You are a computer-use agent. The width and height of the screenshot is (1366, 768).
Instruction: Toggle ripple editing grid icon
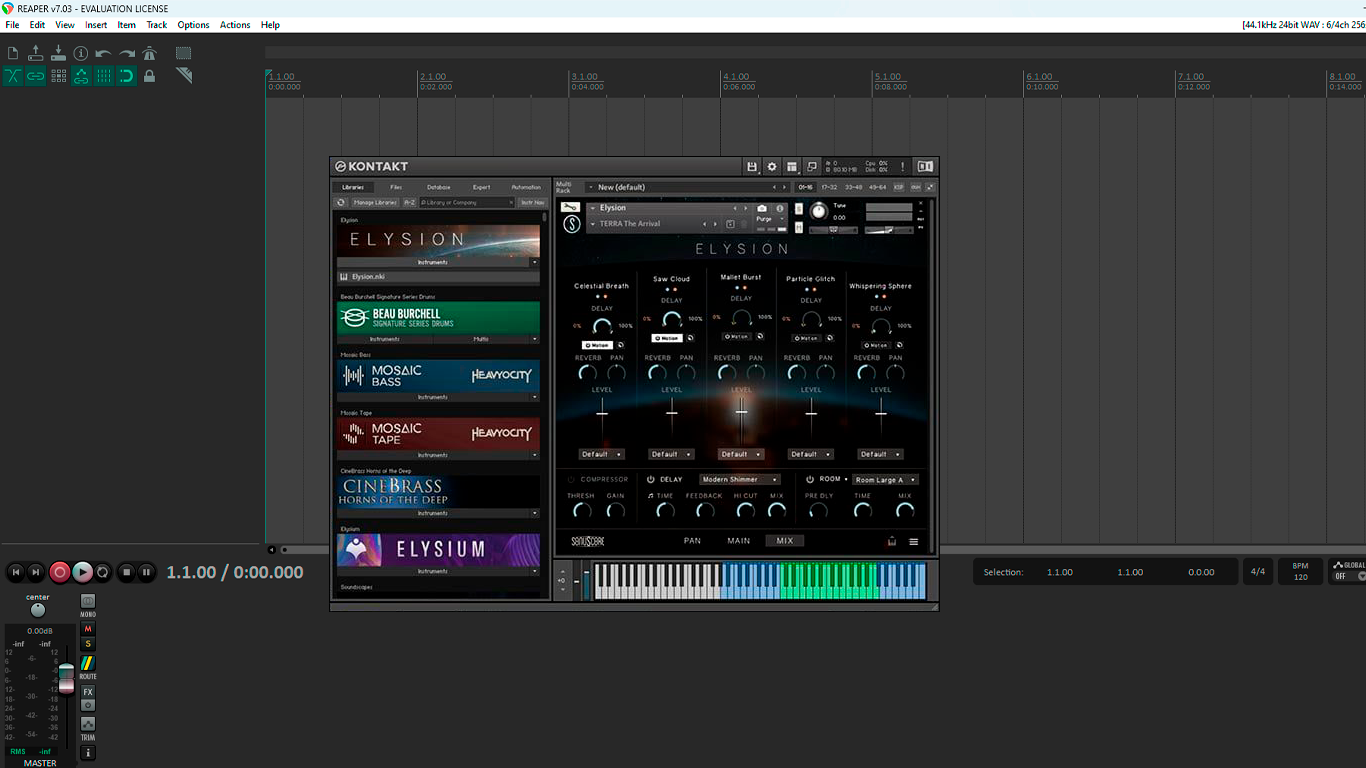58,76
